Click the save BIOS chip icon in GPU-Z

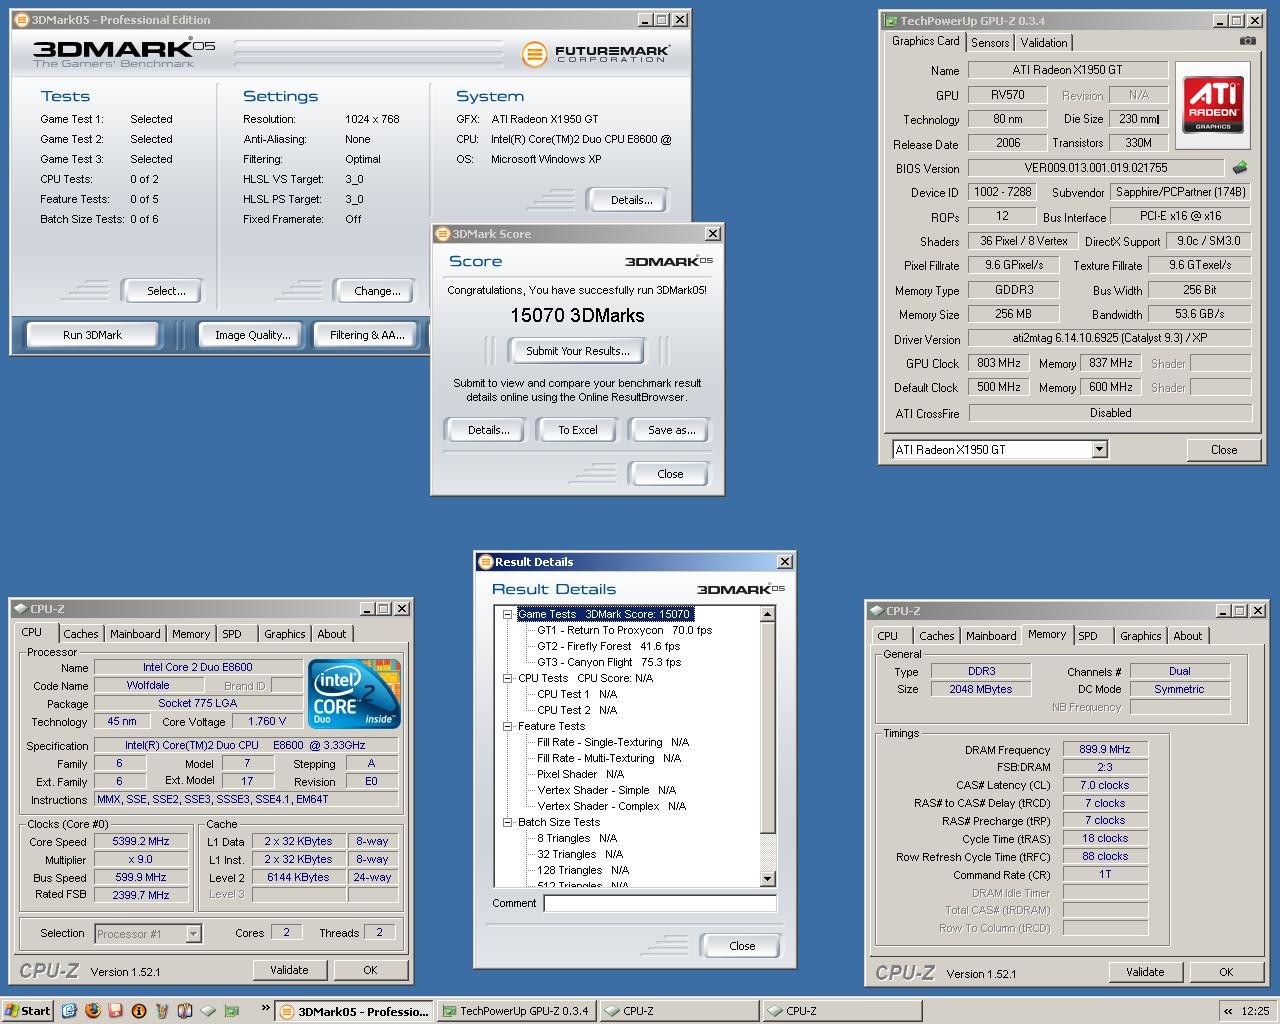click(1240, 167)
